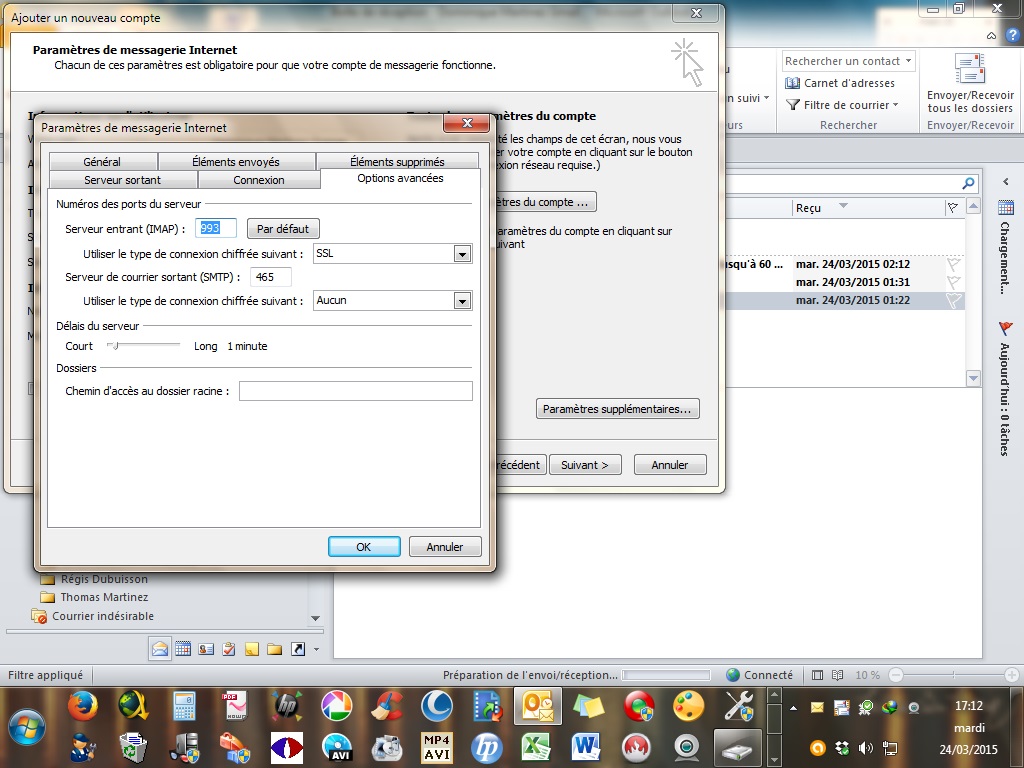Open the Calculator from the taskbar

[185, 706]
